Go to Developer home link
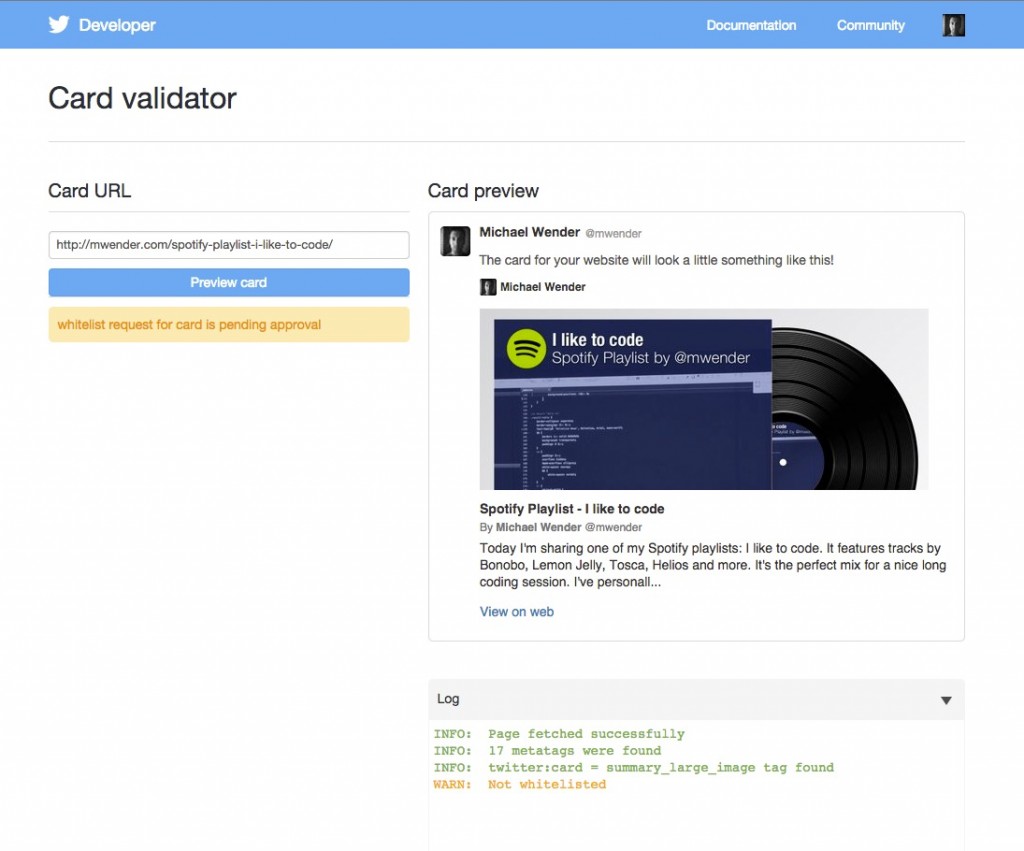 click(x=117, y=25)
